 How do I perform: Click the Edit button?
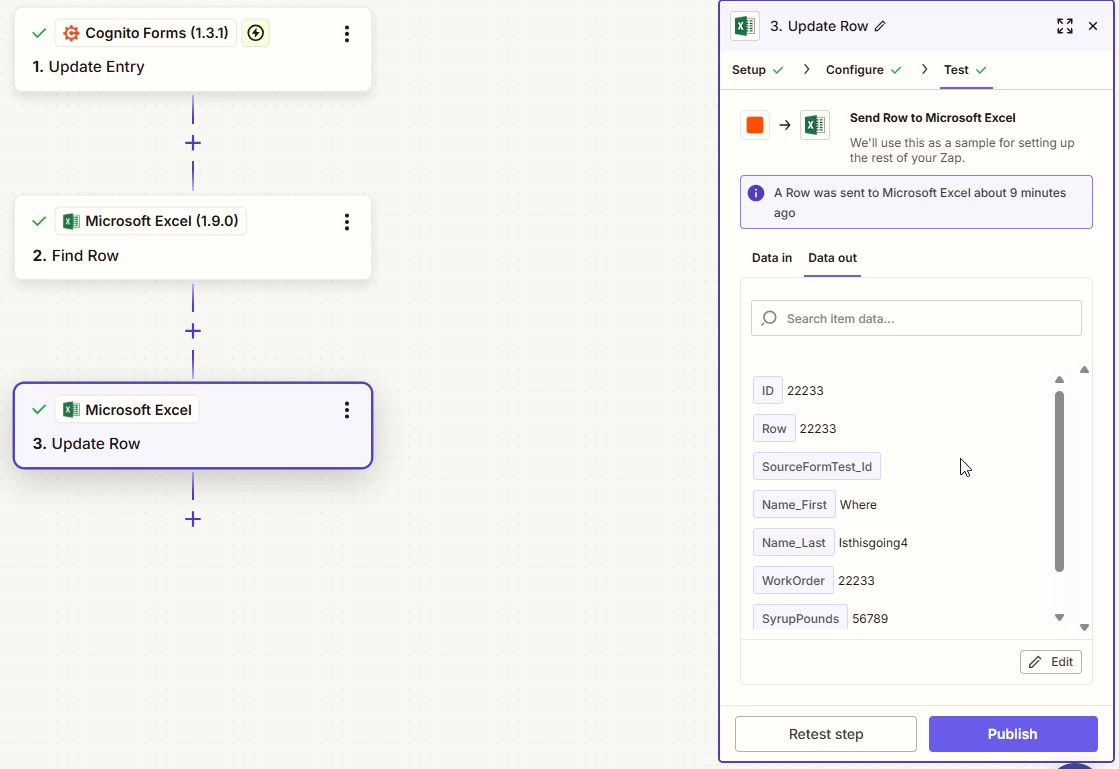(x=1050, y=662)
